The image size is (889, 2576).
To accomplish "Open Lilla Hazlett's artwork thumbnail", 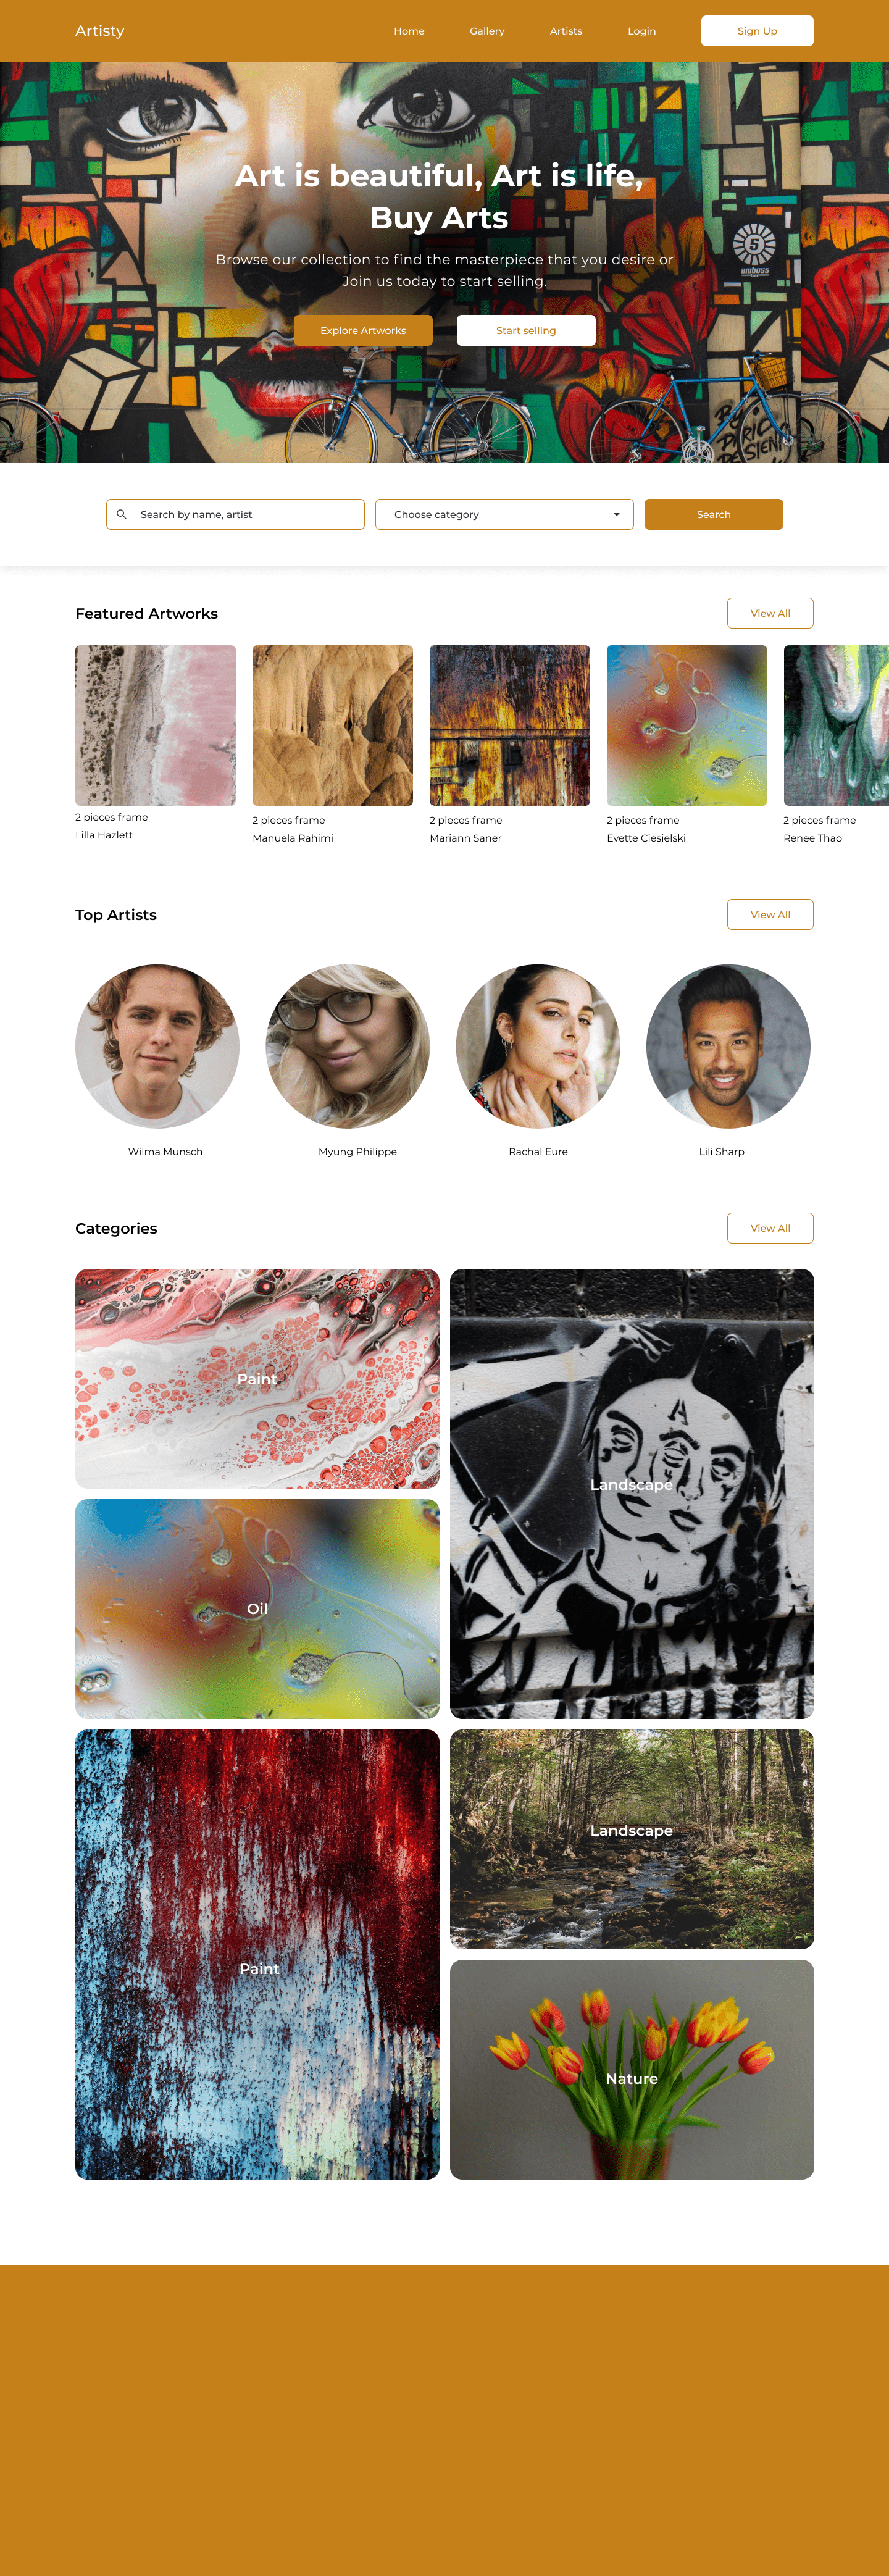I will [155, 725].
